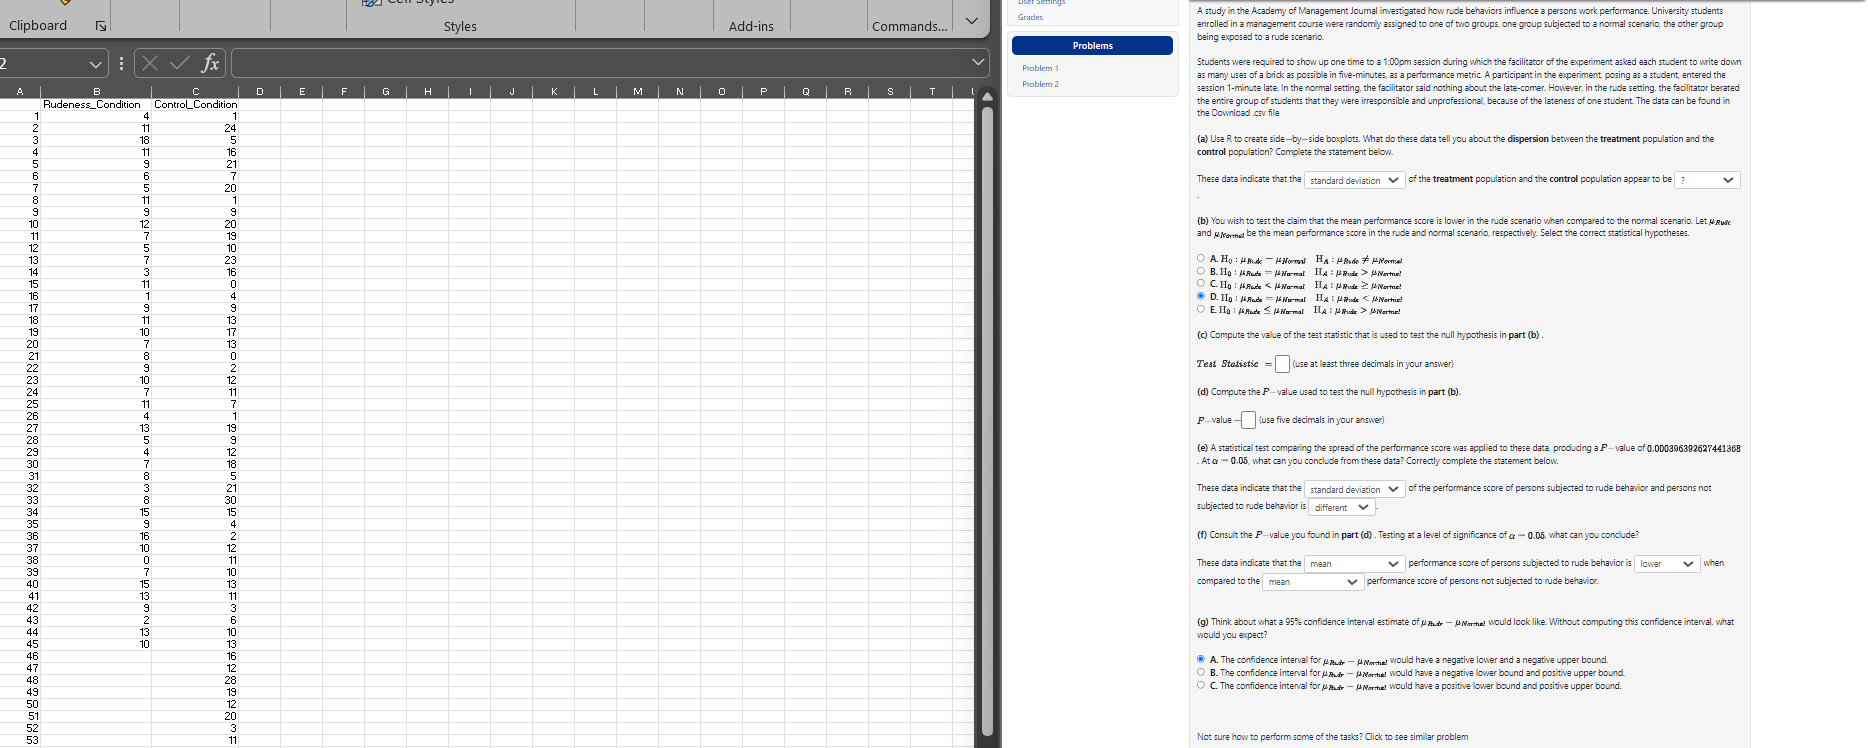This screenshot has height=748, width=1868.
Task: Expand the Excel formula bar chevron
Action: tap(978, 63)
